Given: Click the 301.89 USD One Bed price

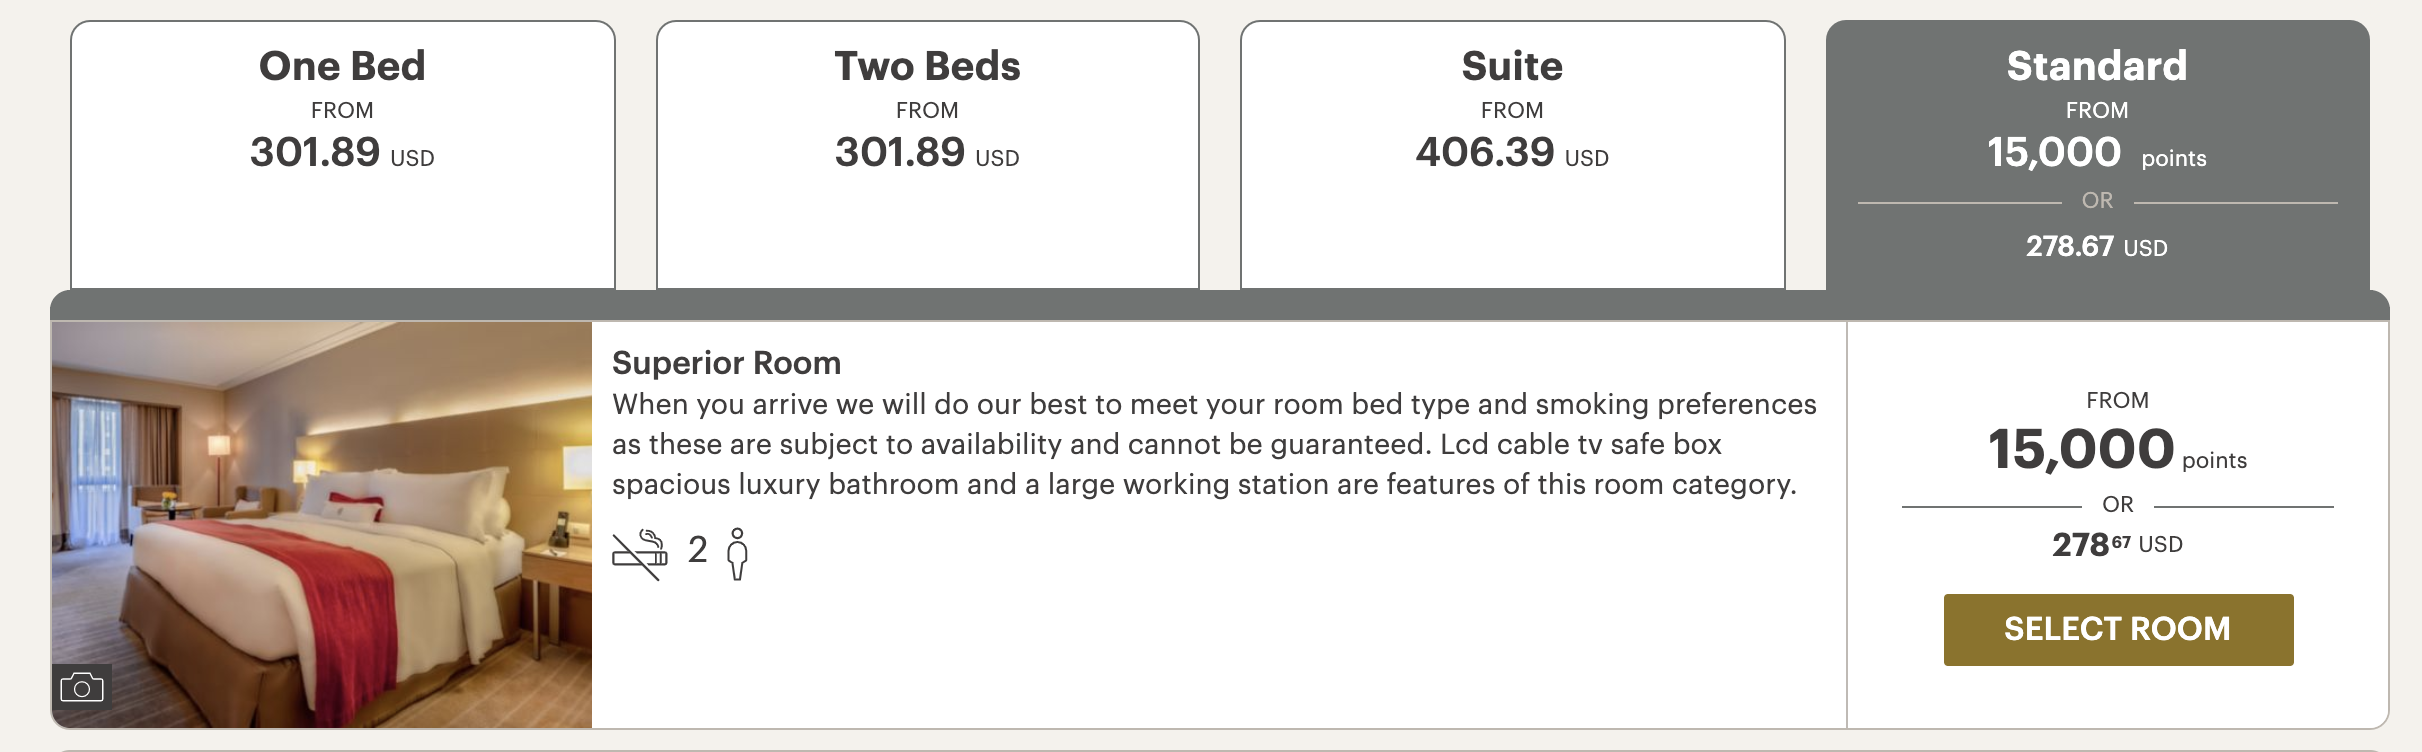Looking at the screenshot, I should [x=340, y=154].
